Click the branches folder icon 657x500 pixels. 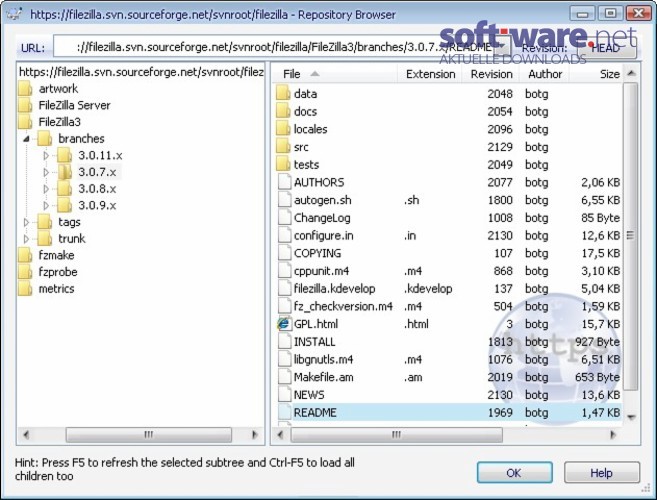click(44, 139)
